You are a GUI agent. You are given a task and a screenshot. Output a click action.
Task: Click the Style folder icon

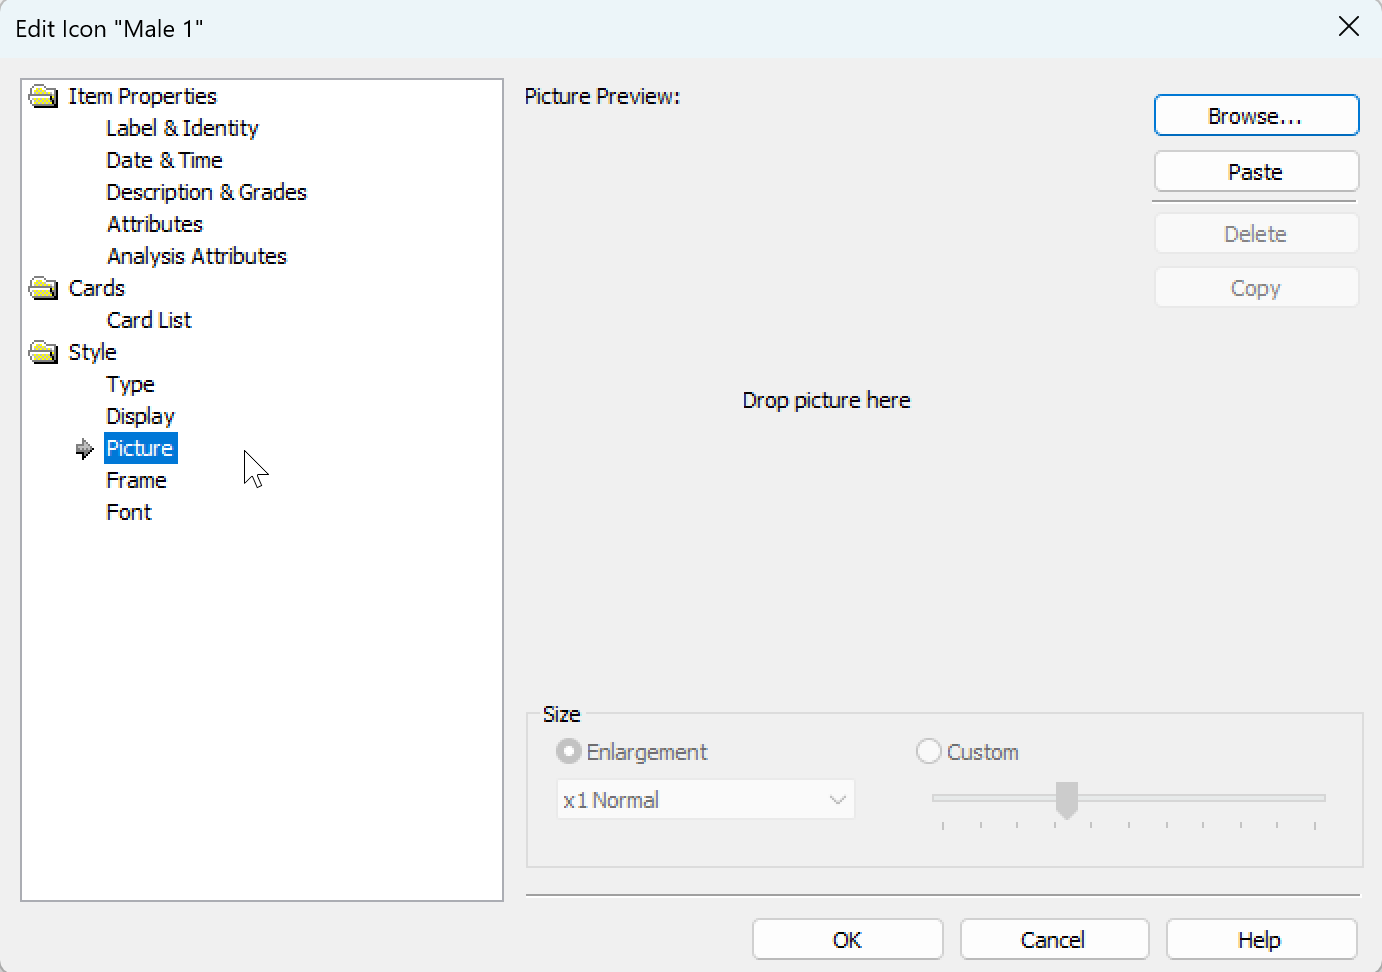42,352
